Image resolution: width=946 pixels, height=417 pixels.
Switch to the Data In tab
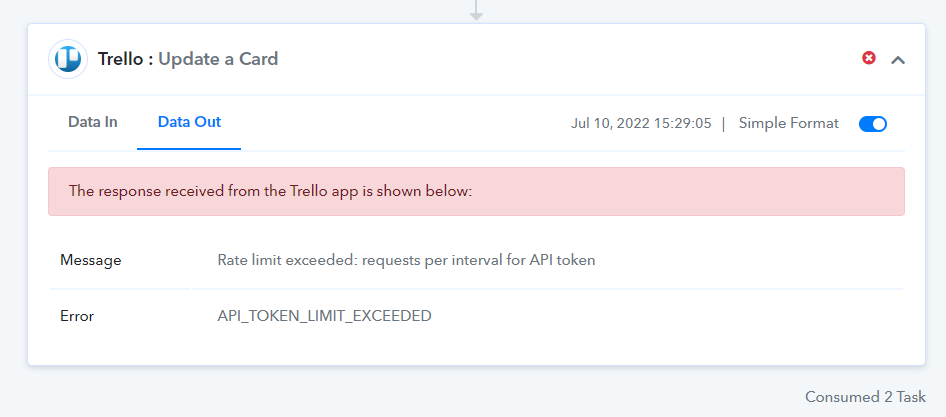(92, 122)
